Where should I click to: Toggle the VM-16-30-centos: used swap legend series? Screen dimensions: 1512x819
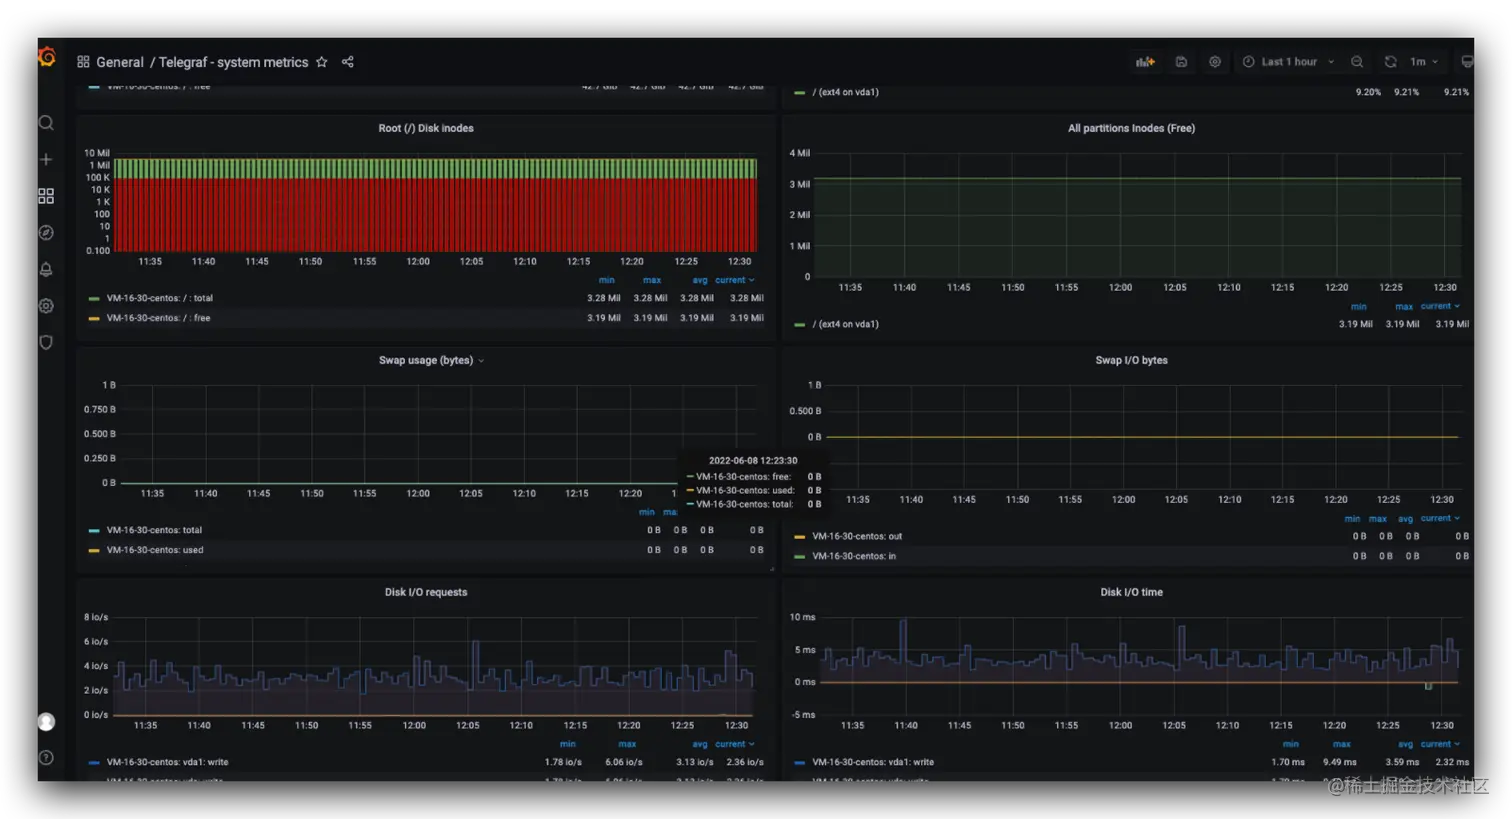[x=155, y=550]
